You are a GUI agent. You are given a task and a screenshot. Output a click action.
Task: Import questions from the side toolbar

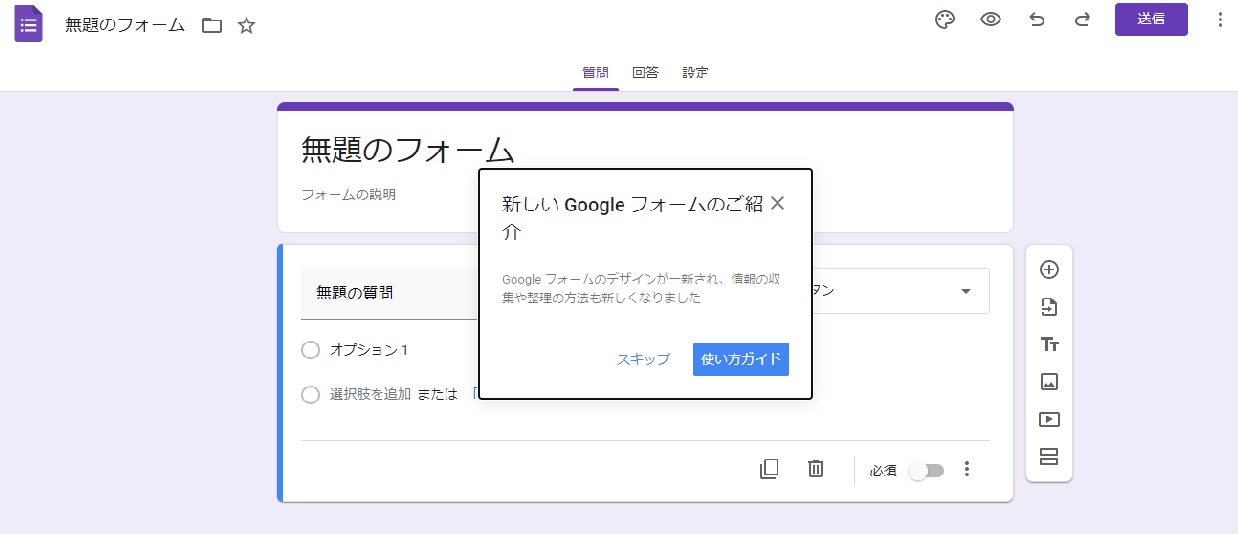point(1049,307)
